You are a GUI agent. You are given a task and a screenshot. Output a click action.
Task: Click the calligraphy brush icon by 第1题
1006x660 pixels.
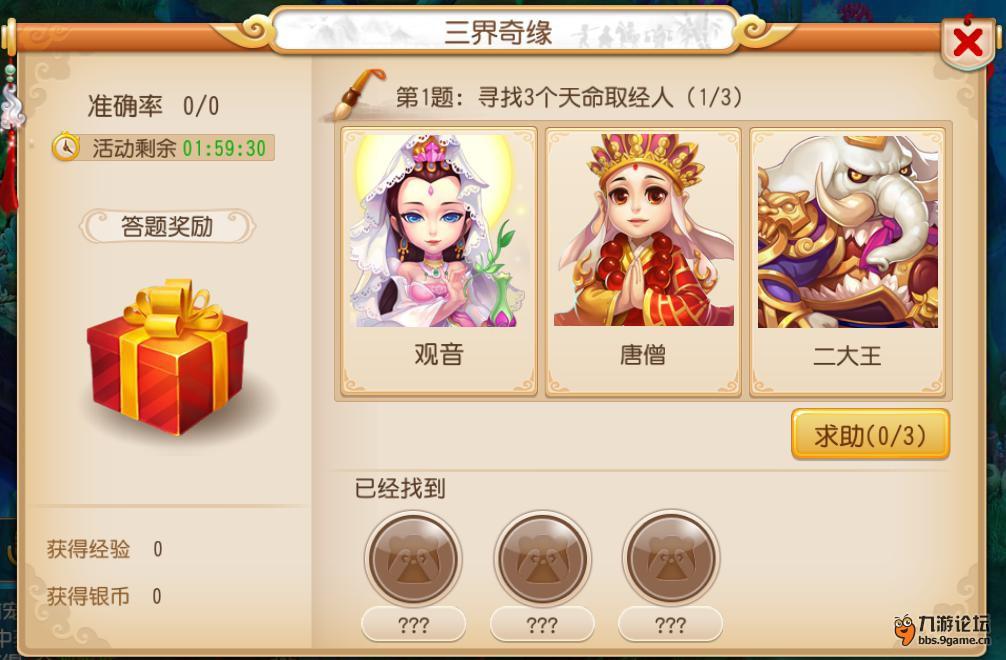pos(354,95)
